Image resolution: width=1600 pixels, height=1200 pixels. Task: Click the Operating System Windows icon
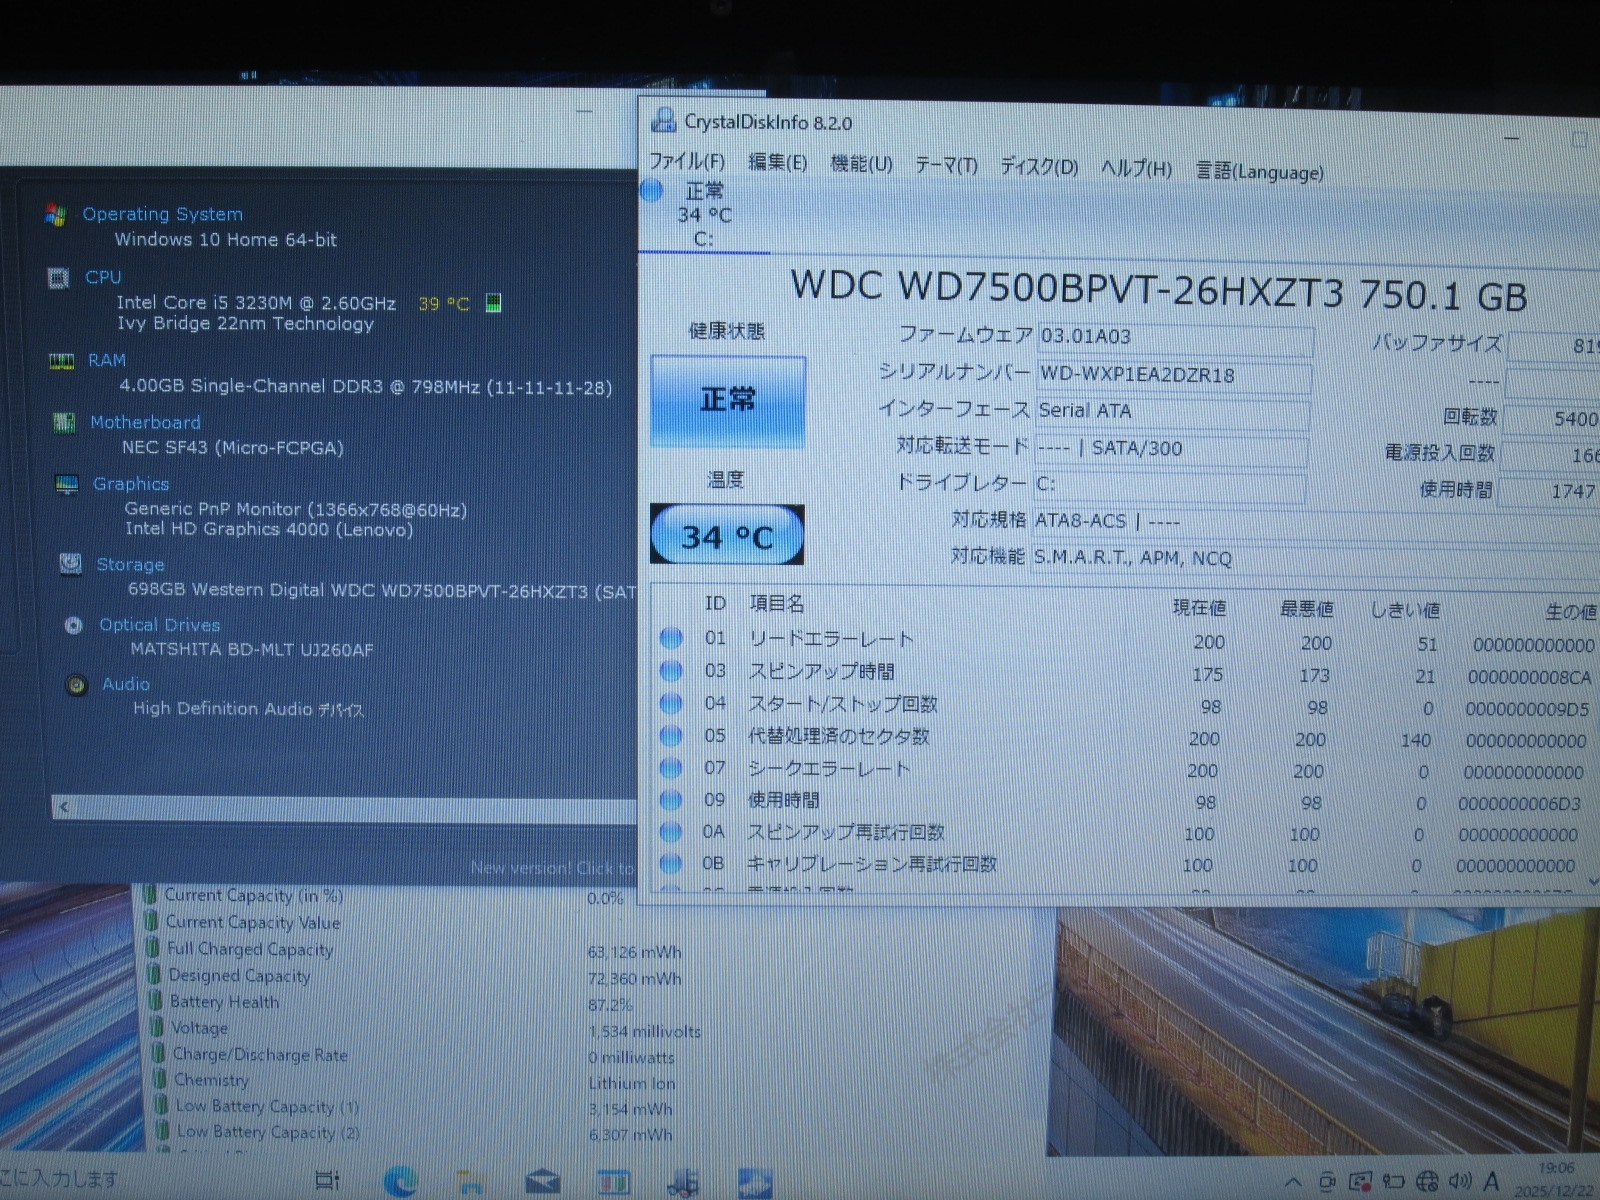tap(56, 215)
